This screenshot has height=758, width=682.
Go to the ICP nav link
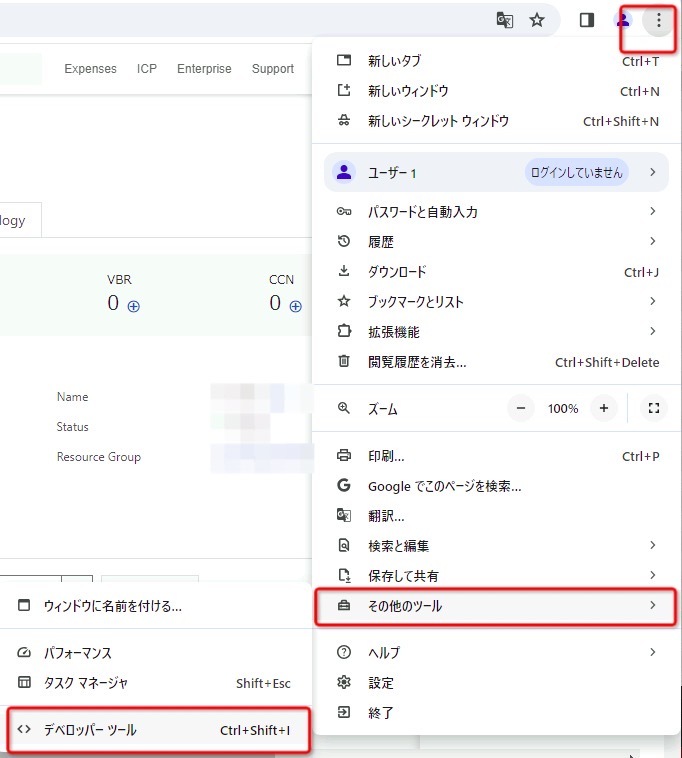[x=146, y=69]
